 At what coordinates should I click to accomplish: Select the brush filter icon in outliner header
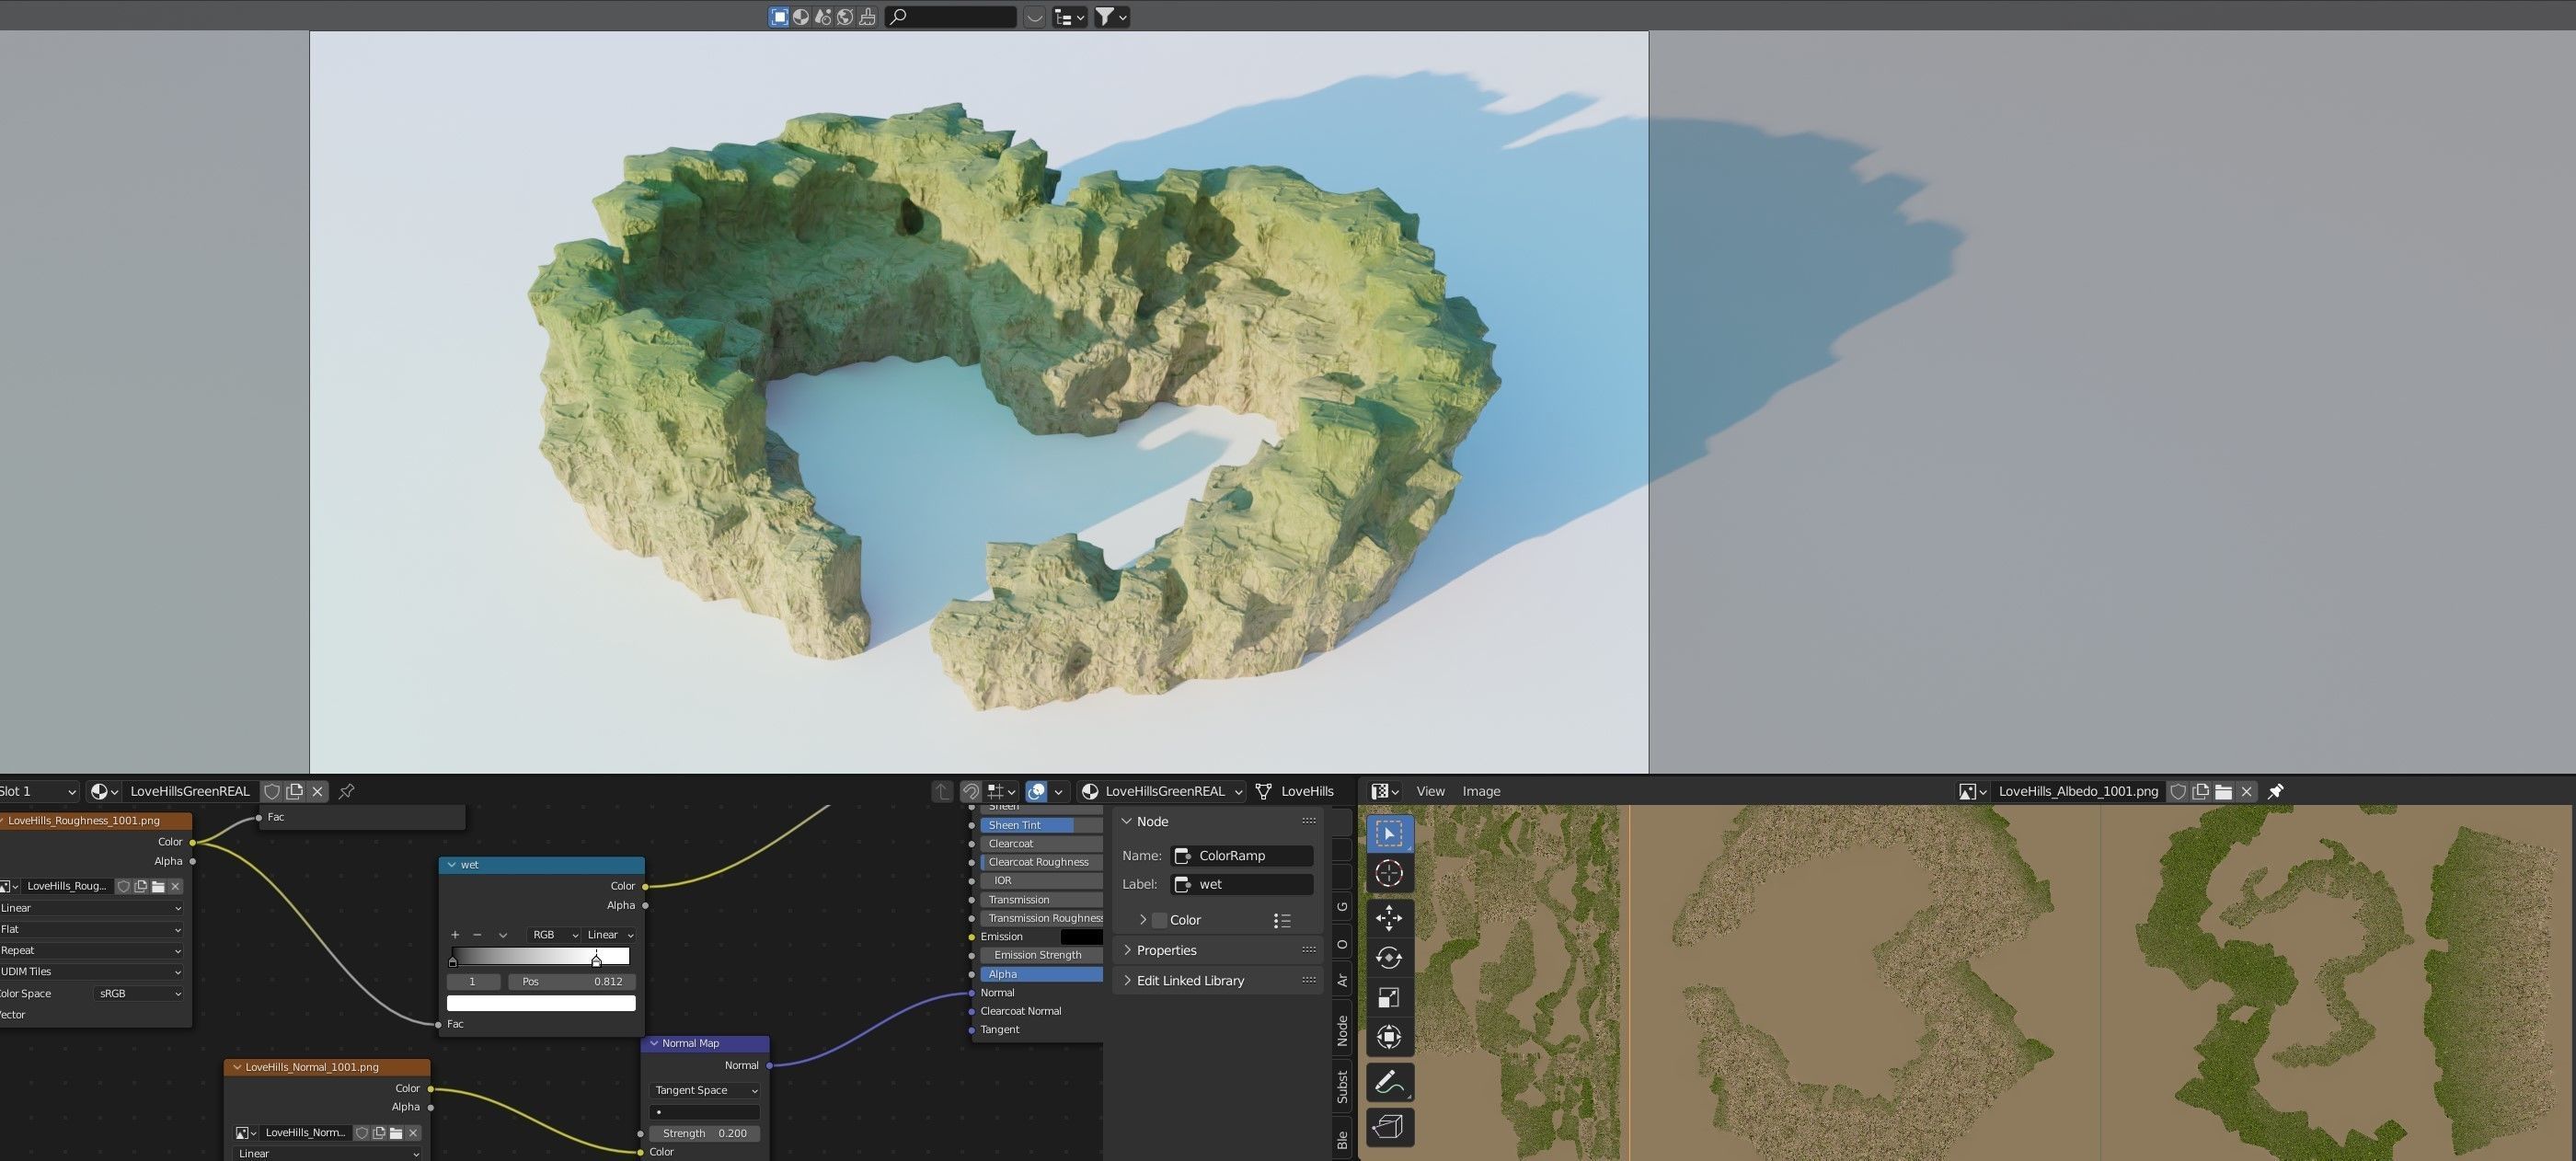[867, 17]
